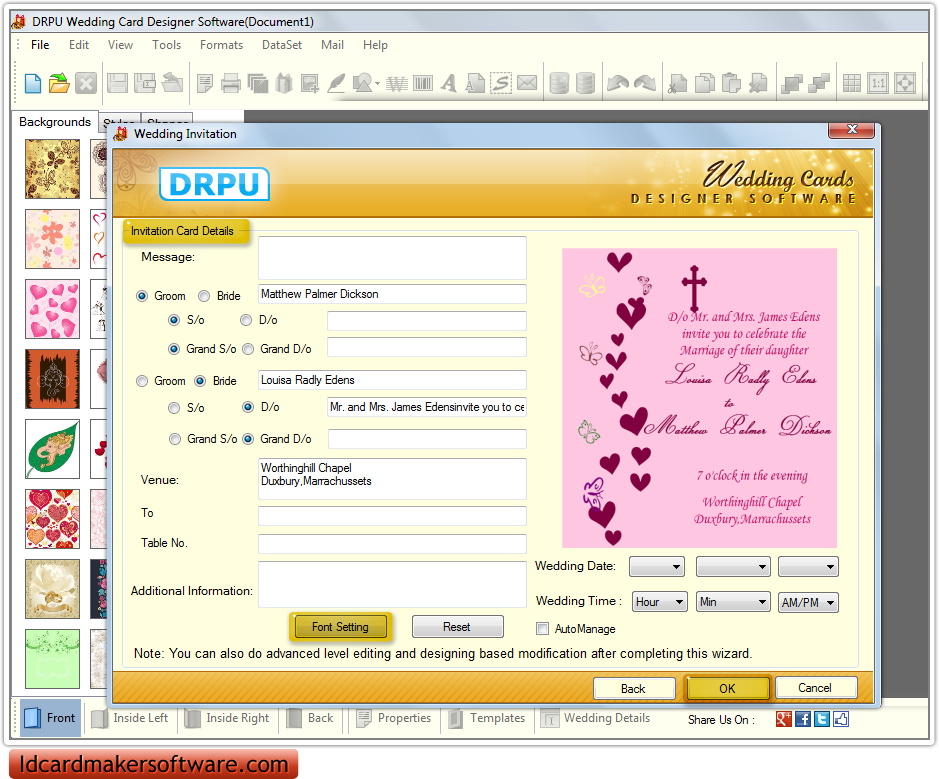939x779 pixels.
Task: Share on Facebook icon
Action: 802,719
